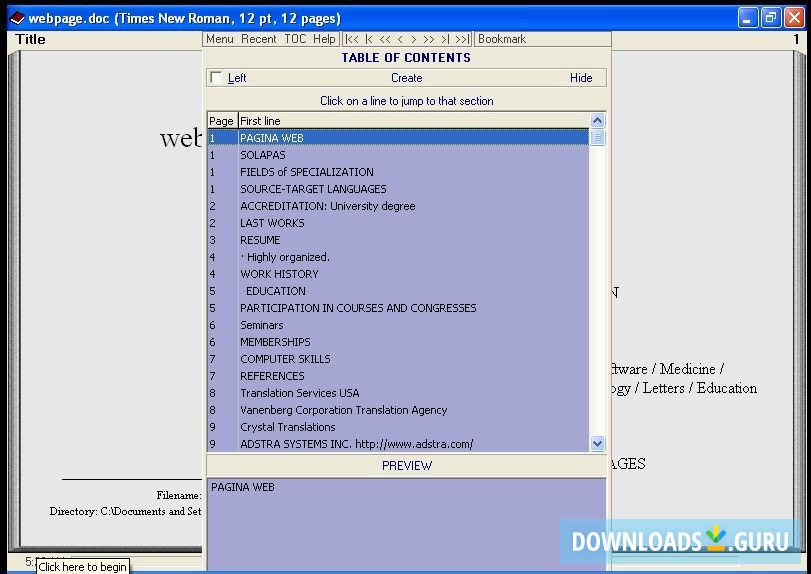Click the << rewind navigation arrow

point(385,39)
